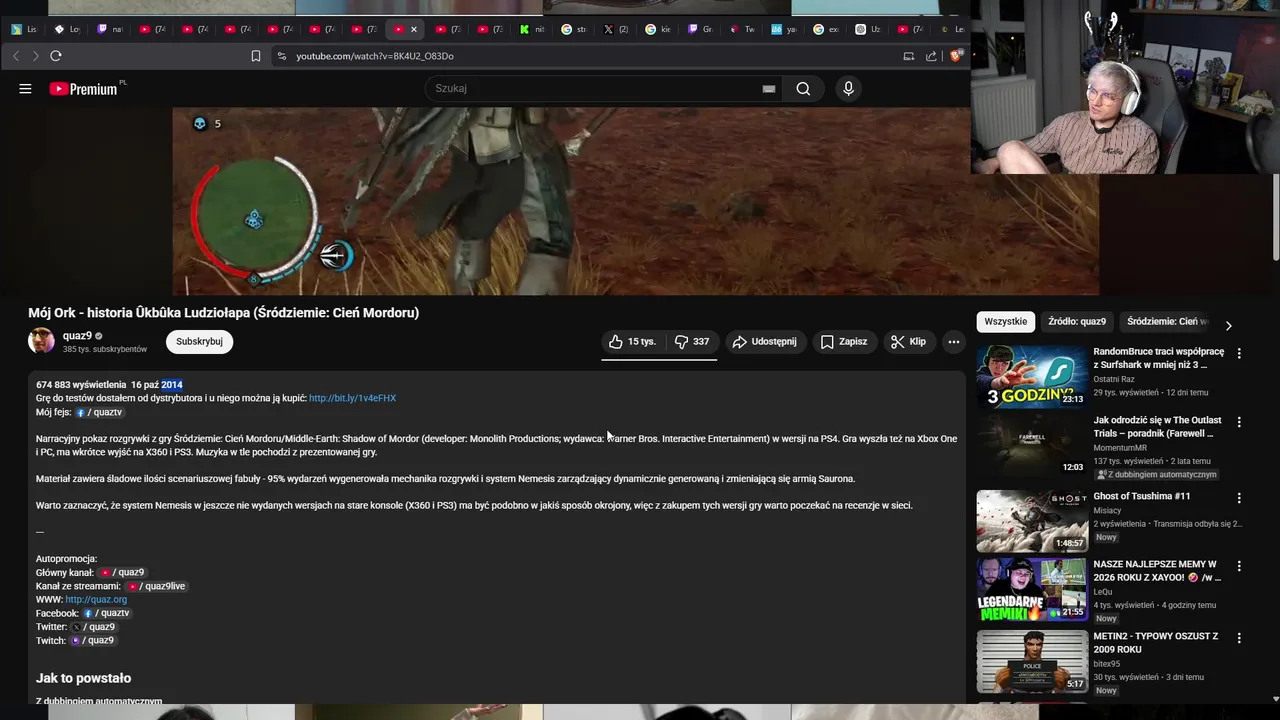The height and width of the screenshot is (720, 1280).
Task: Like the video with thumbs up 15 tys.
Action: [631, 342]
